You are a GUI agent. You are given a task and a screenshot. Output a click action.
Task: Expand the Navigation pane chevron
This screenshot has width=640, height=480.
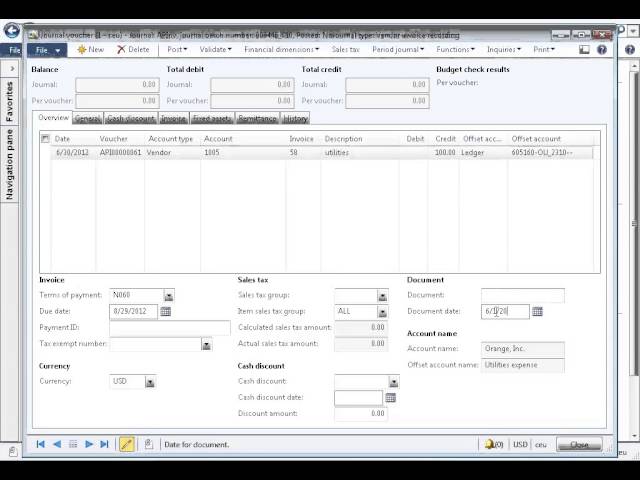[12, 69]
